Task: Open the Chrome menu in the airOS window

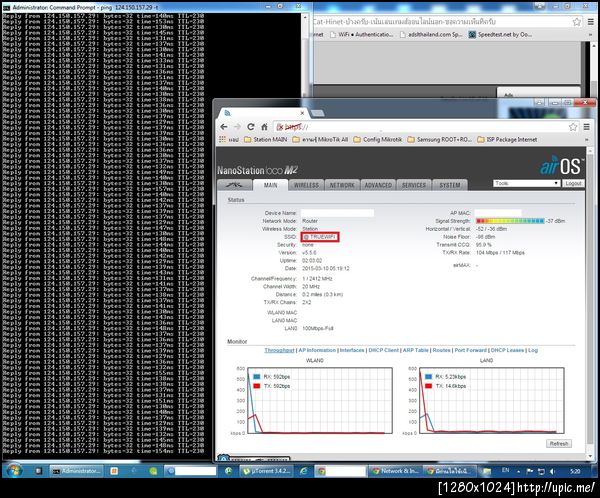Action: [x=587, y=127]
